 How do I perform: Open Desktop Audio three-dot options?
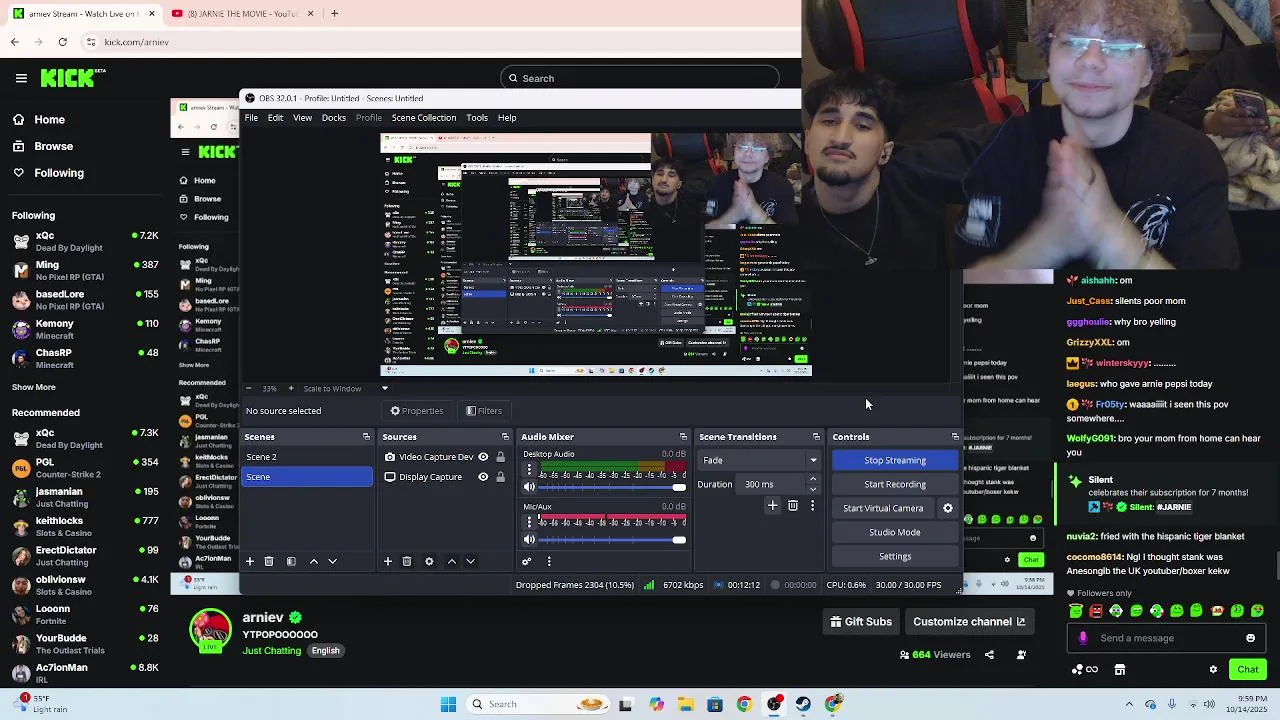(x=530, y=470)
